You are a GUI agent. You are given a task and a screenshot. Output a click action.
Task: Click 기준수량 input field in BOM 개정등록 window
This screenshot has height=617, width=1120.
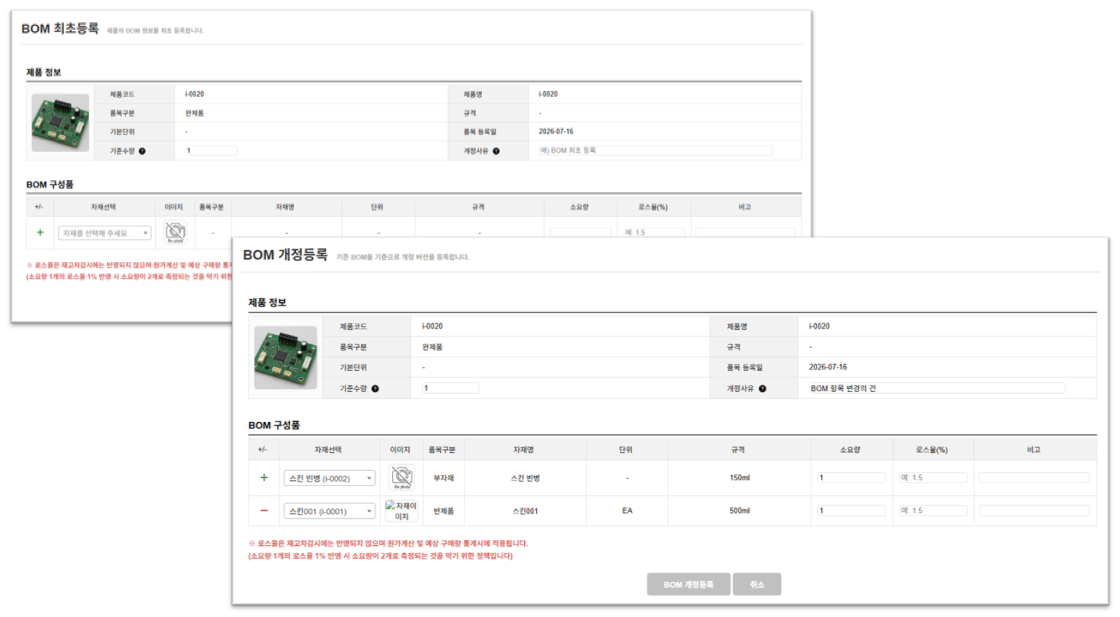(x=450, y=388)
